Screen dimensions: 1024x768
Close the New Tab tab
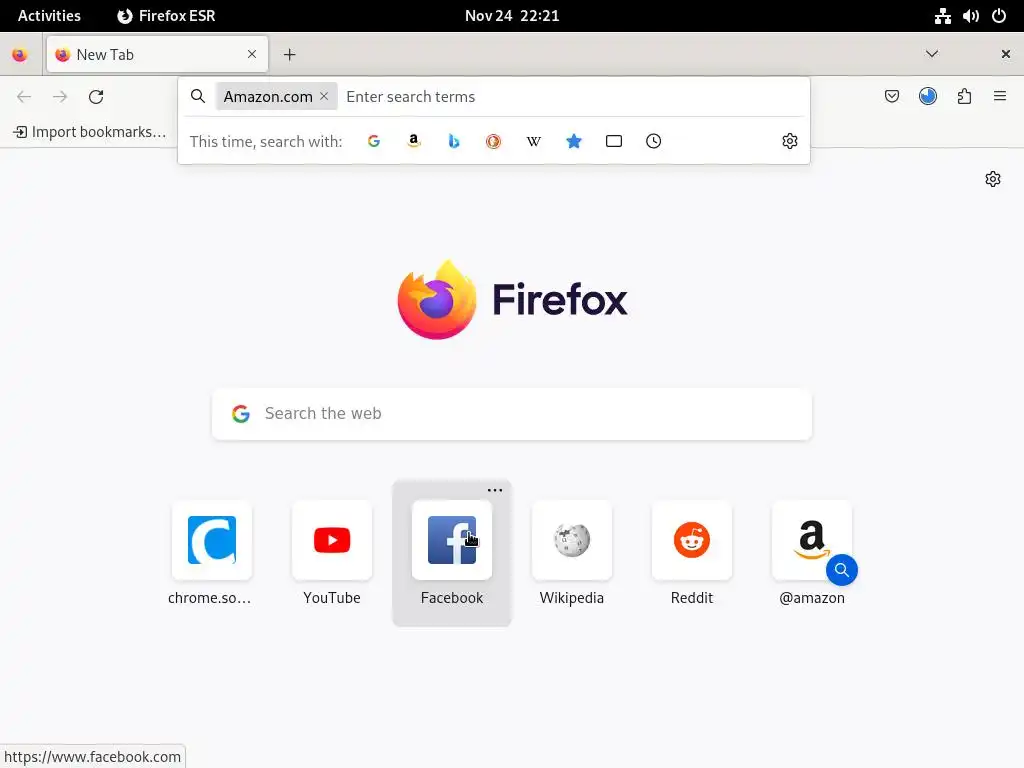252,54
